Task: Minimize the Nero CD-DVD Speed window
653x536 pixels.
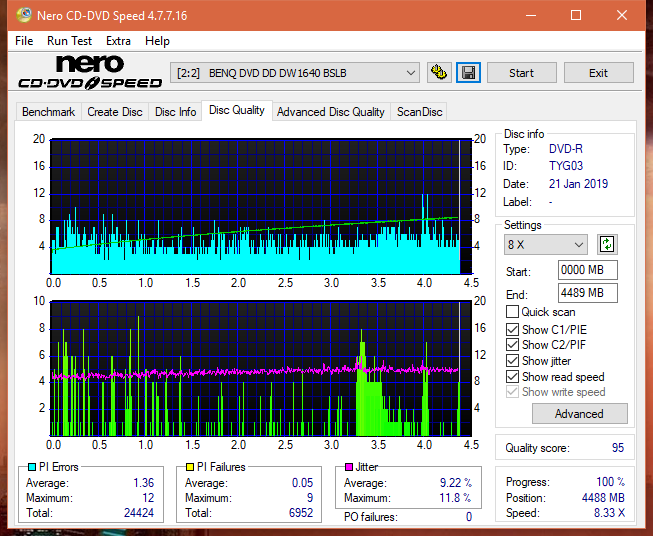Action: [x=531, y=15]
